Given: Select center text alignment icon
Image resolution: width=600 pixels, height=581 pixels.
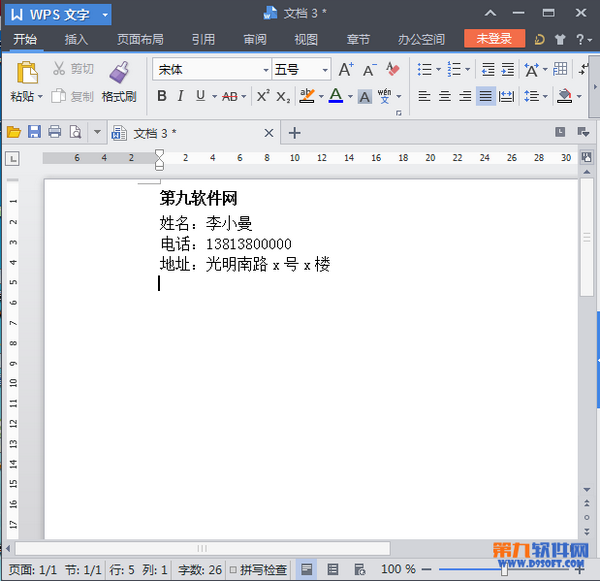Looking at the screenshot, I should [x=443, y=96].
